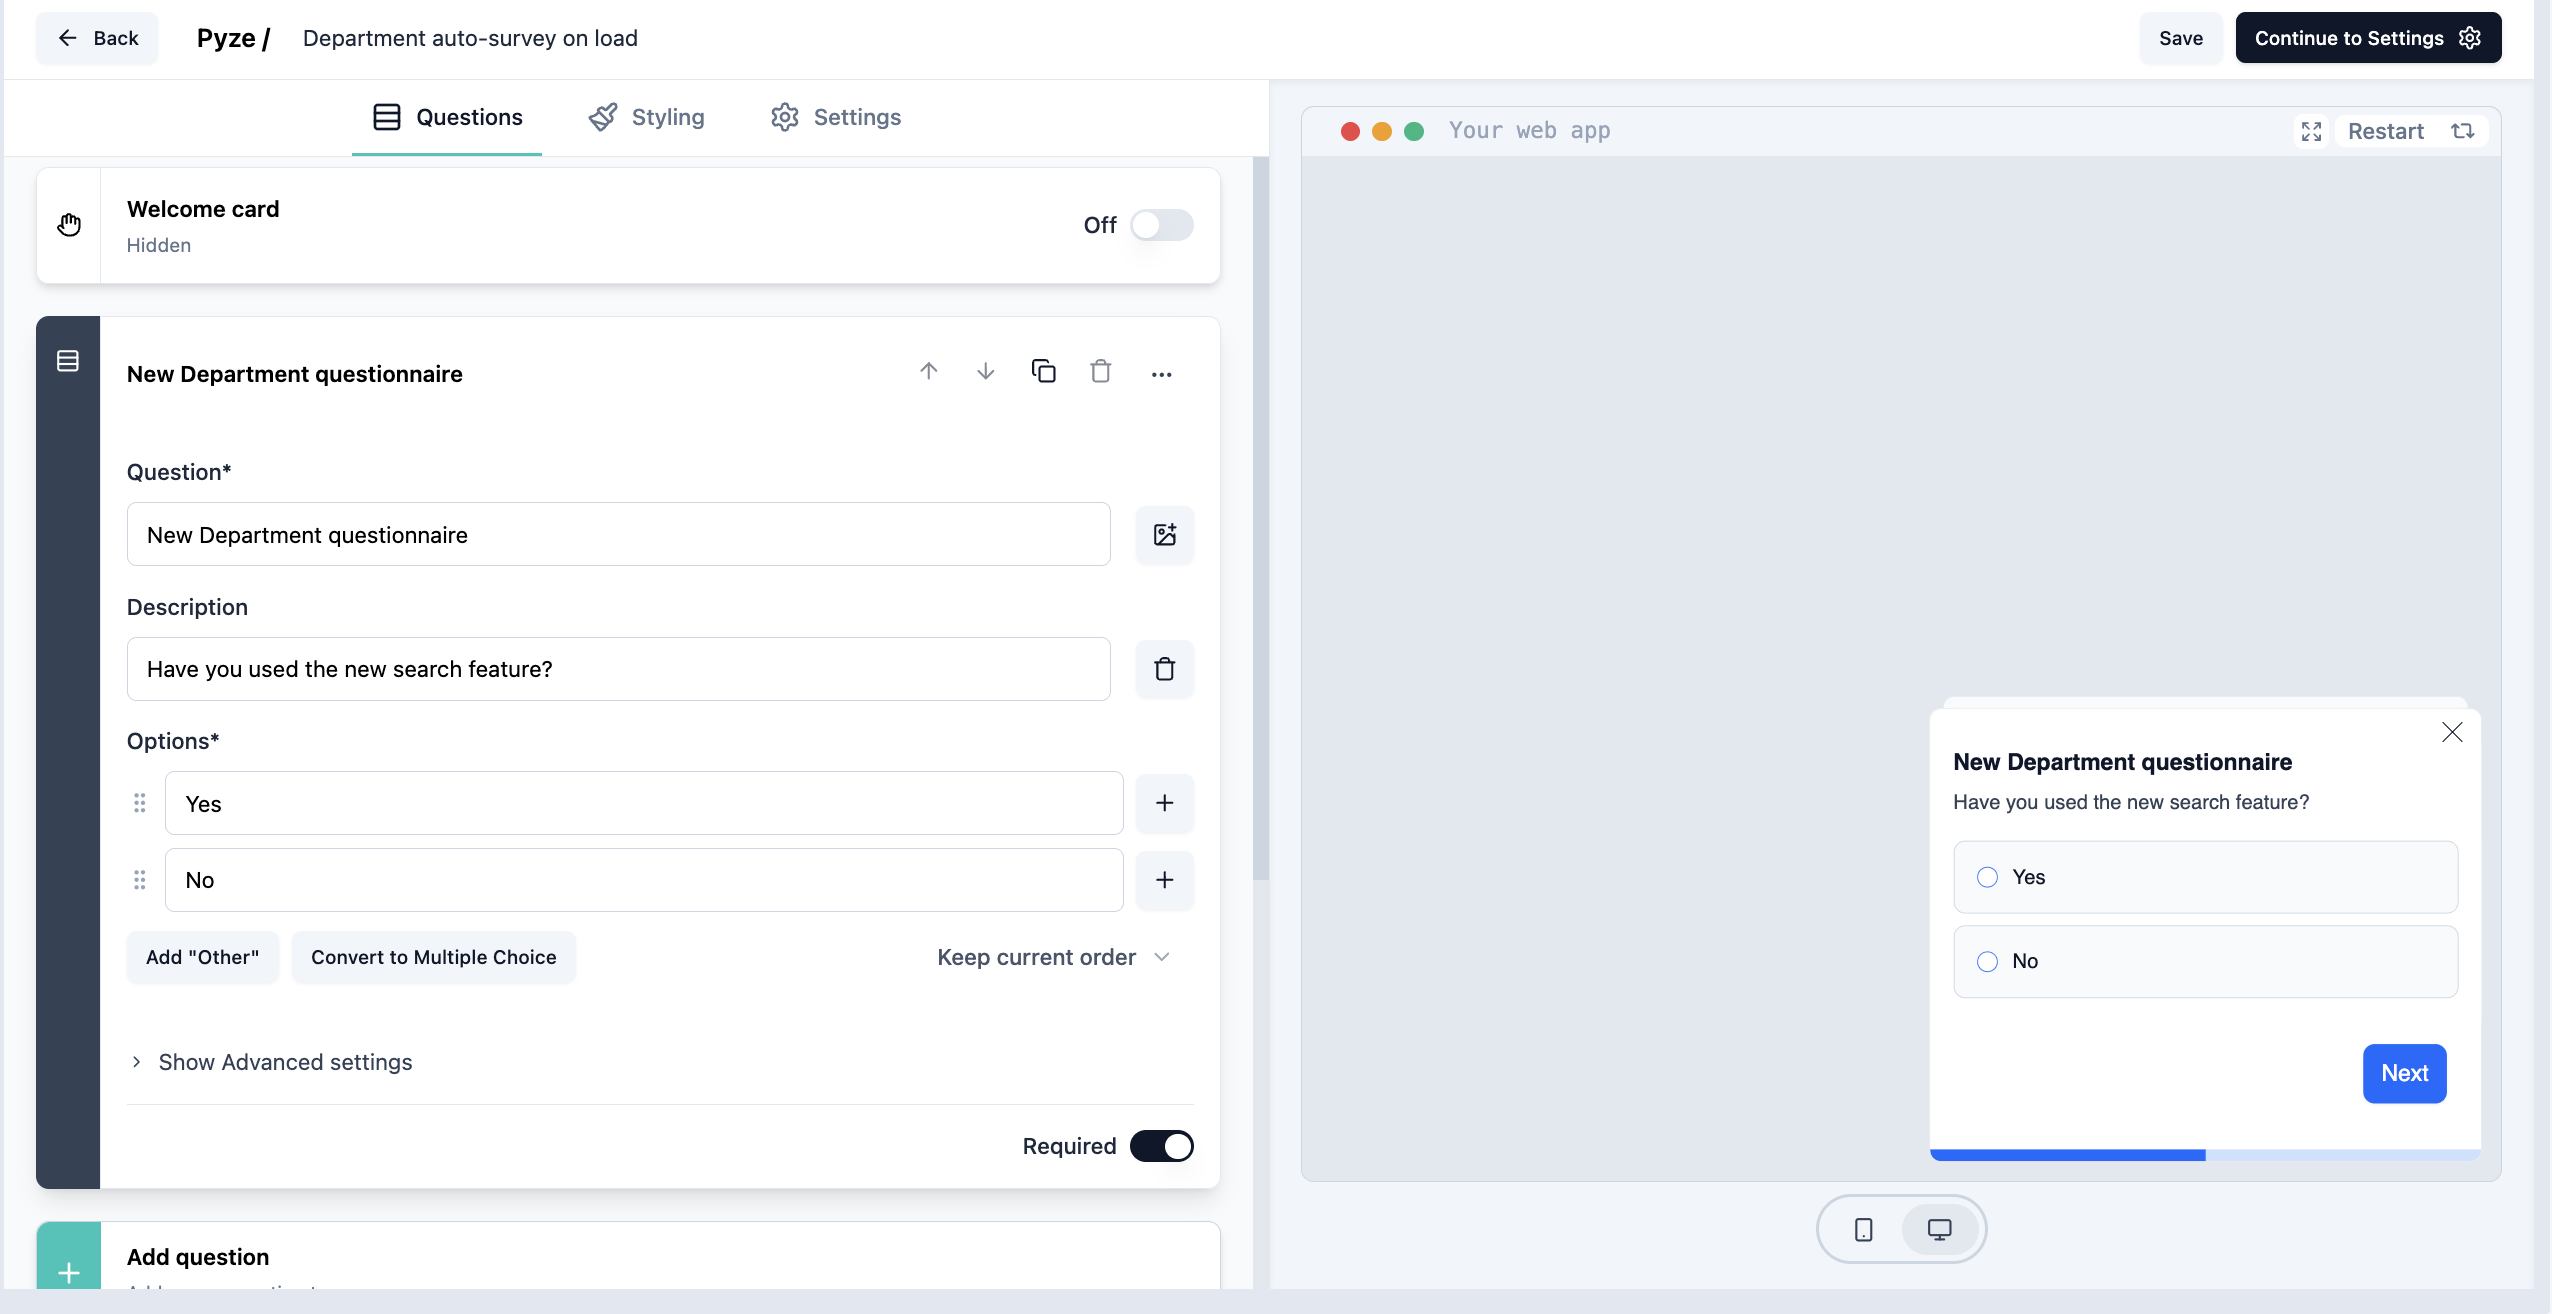The height and width of the screenshot is (1314, 2552).
Task: Duplicate the New Department questionnaire question
Action: coord(1043,371)
